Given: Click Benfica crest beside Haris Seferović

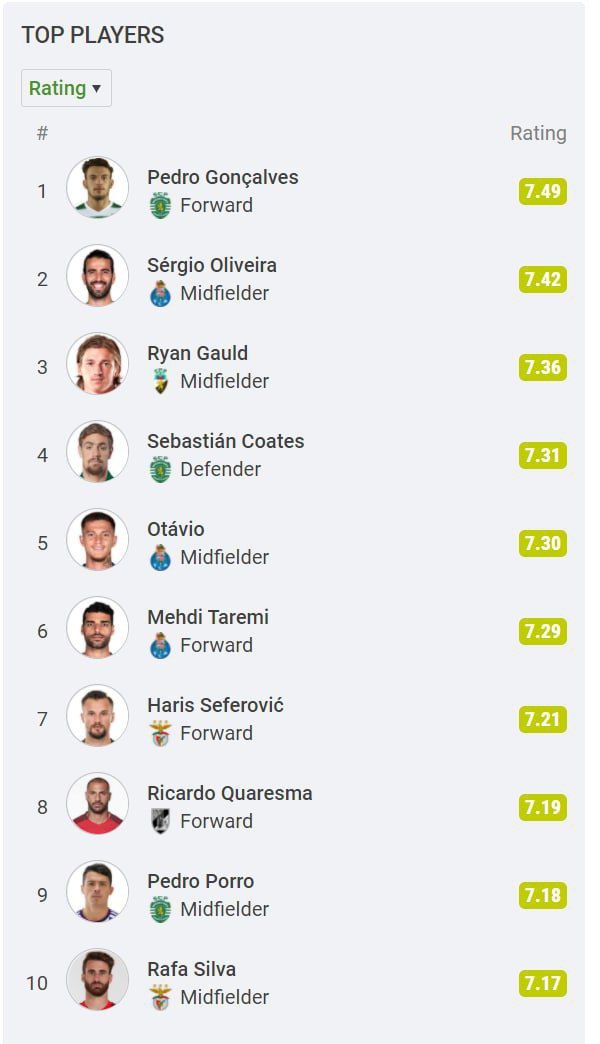Looking at the screenshot, I should point(160,733).
